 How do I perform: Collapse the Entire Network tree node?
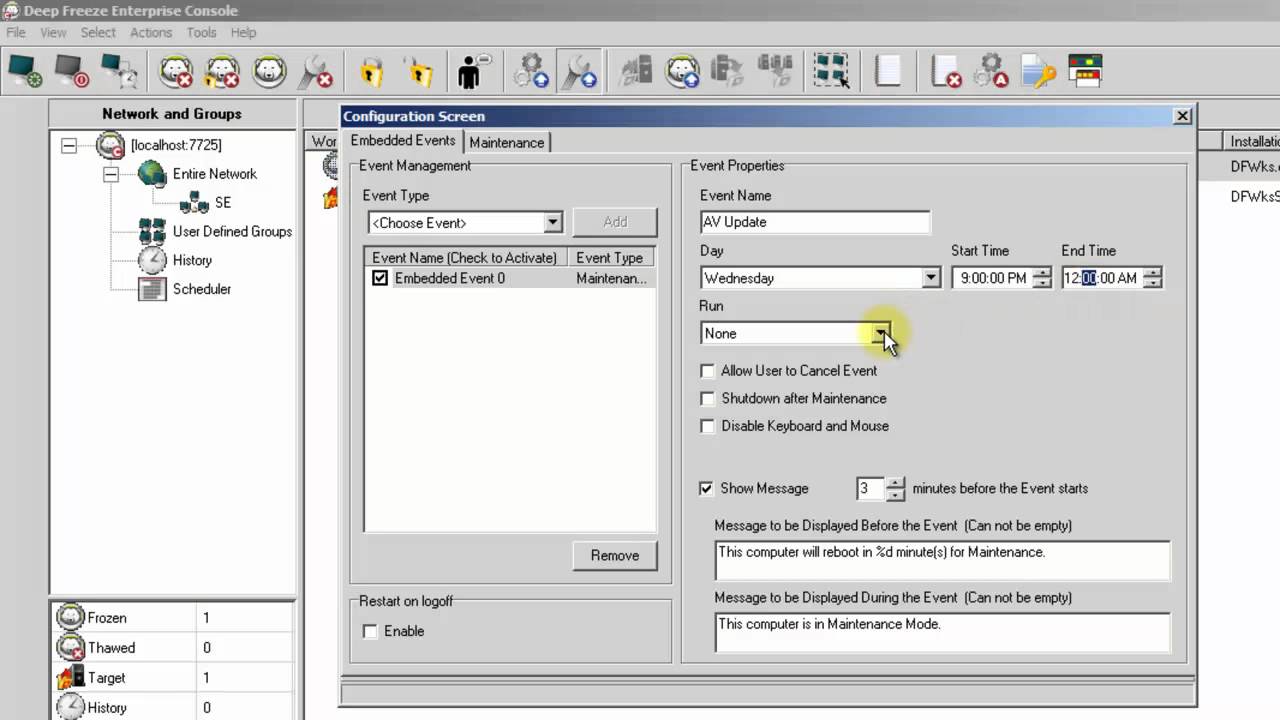tap(111, 174)
